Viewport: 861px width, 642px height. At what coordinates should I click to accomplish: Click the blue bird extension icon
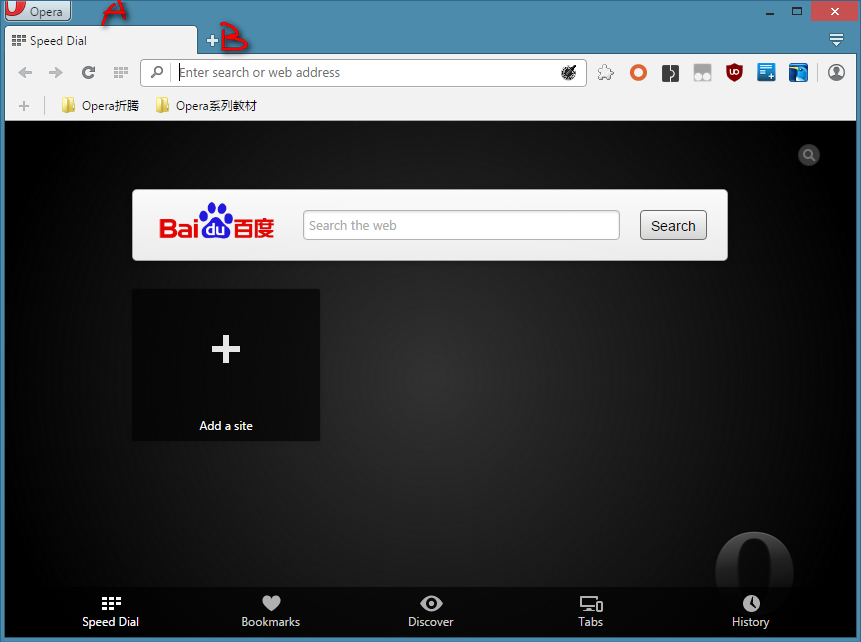(798, 72)
